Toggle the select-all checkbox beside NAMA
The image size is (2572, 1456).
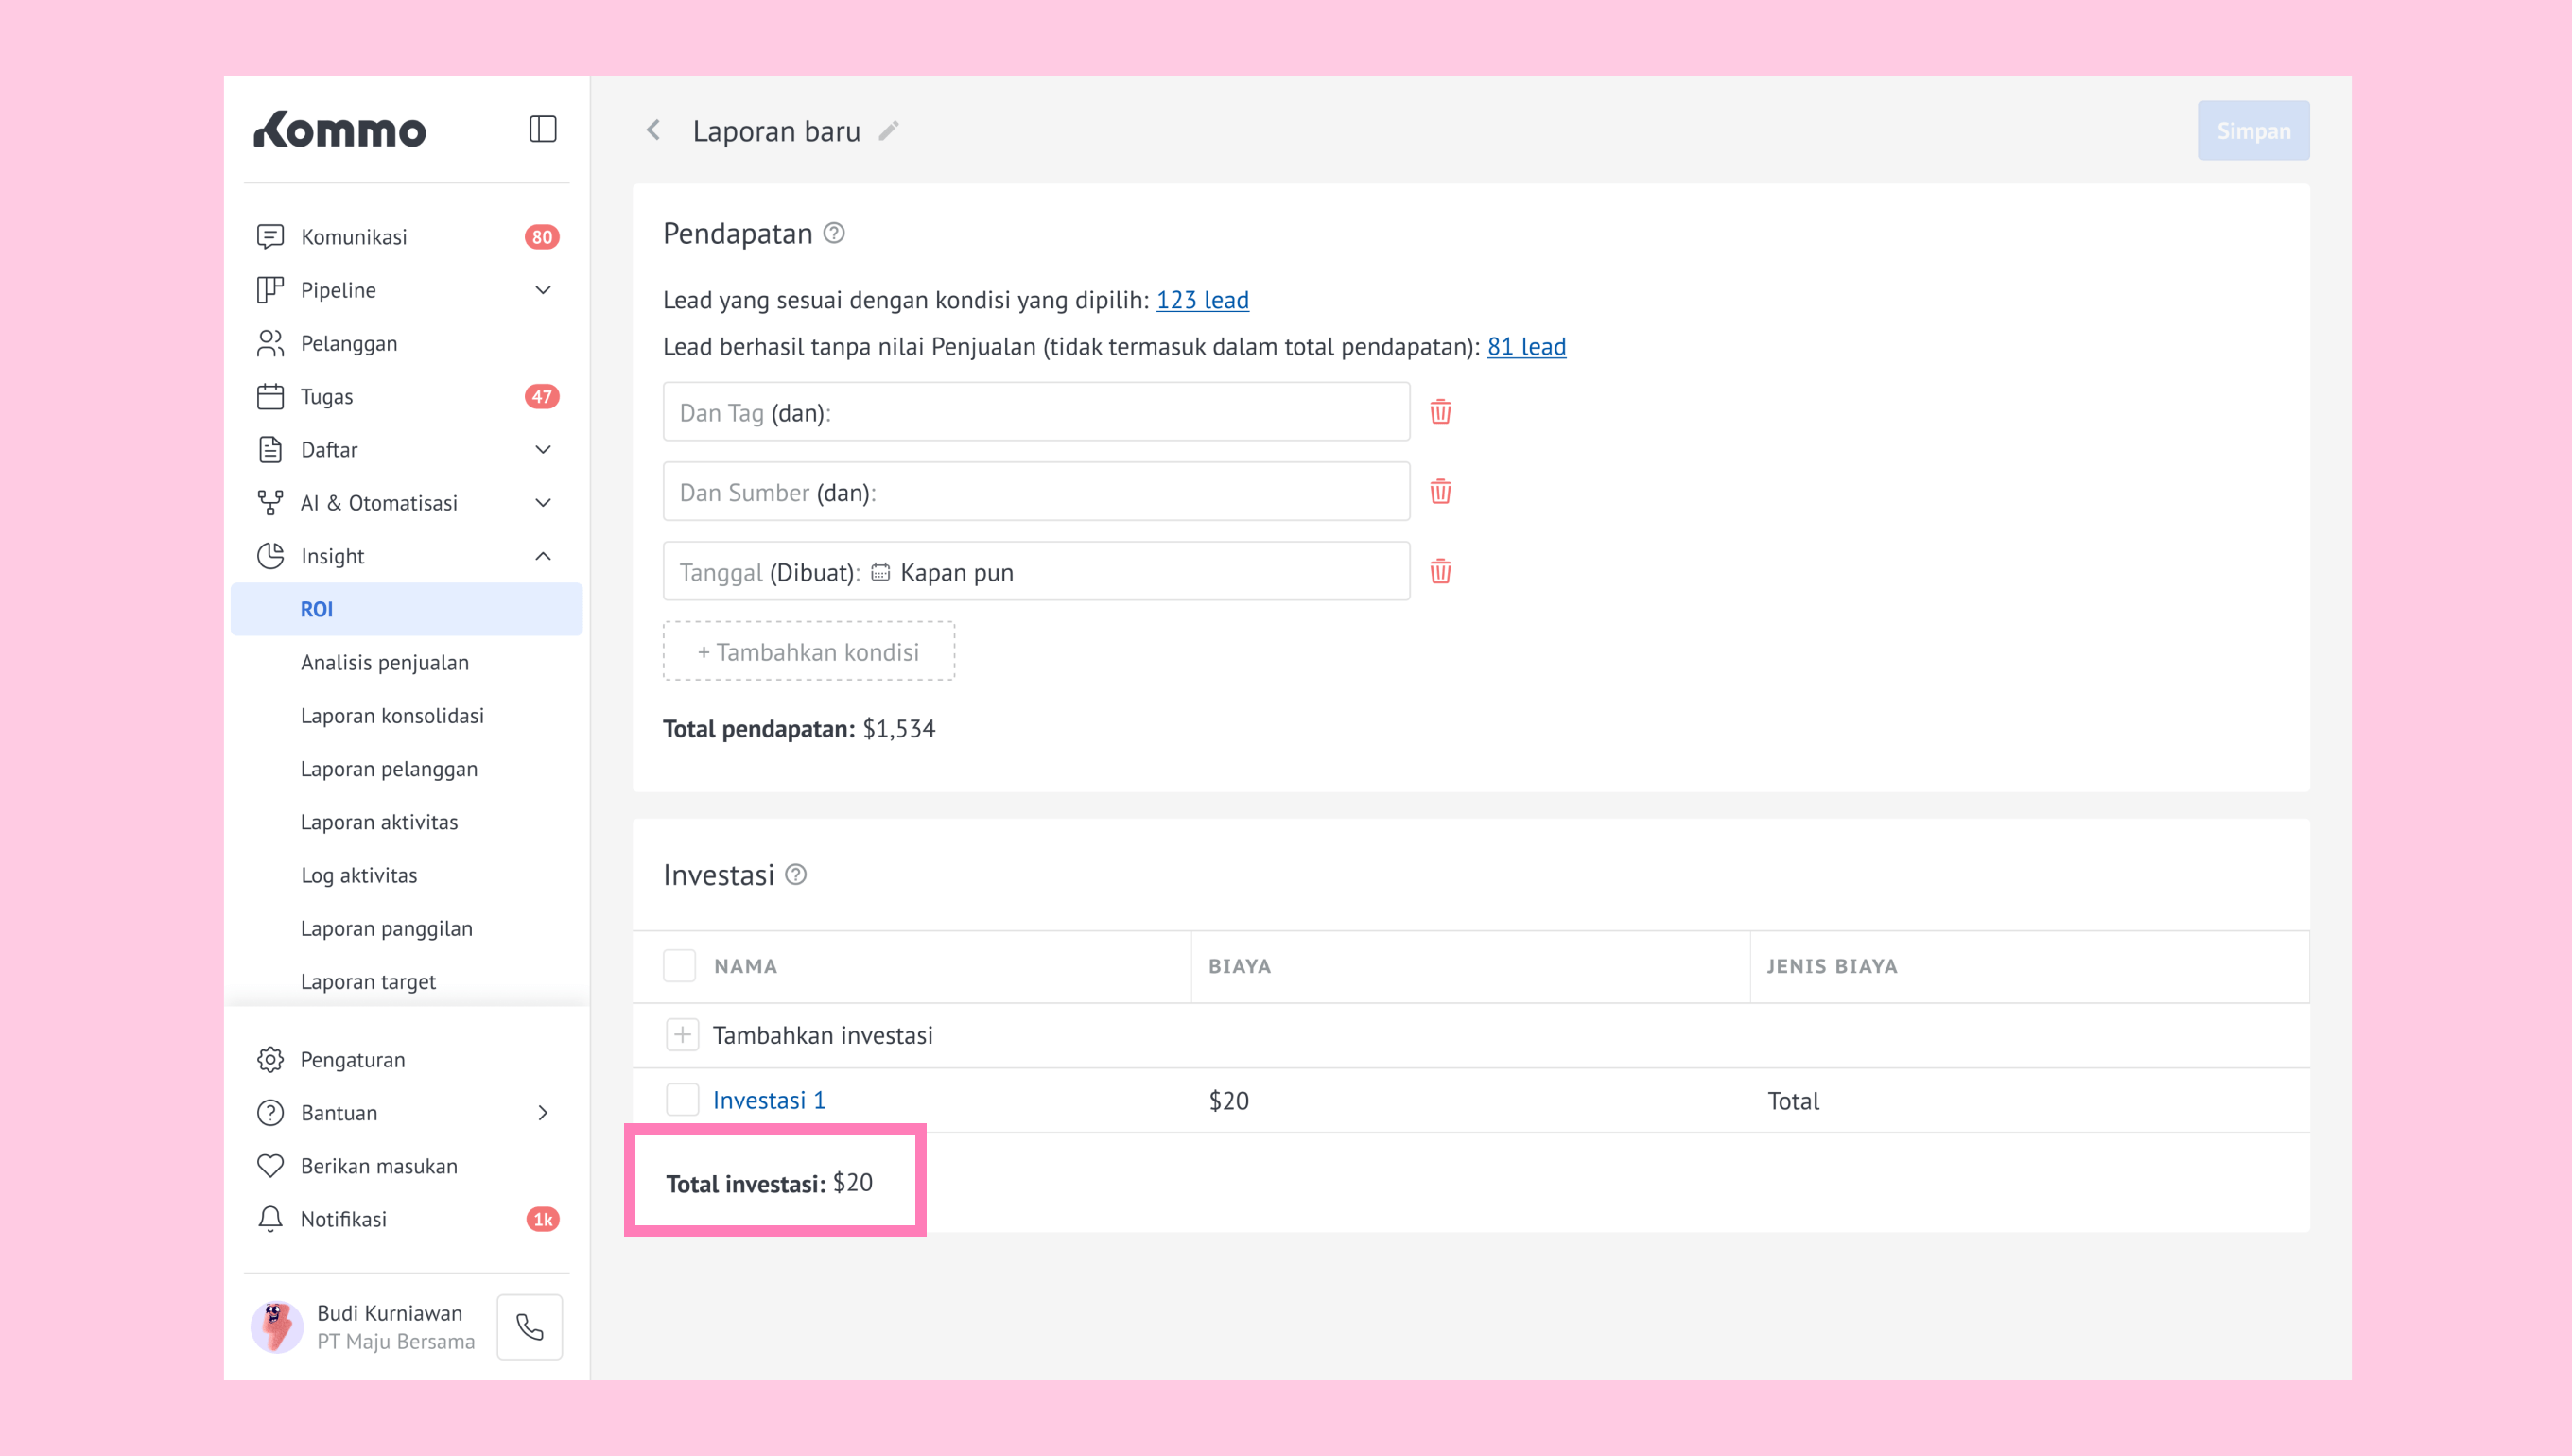[x=679, y=966]
